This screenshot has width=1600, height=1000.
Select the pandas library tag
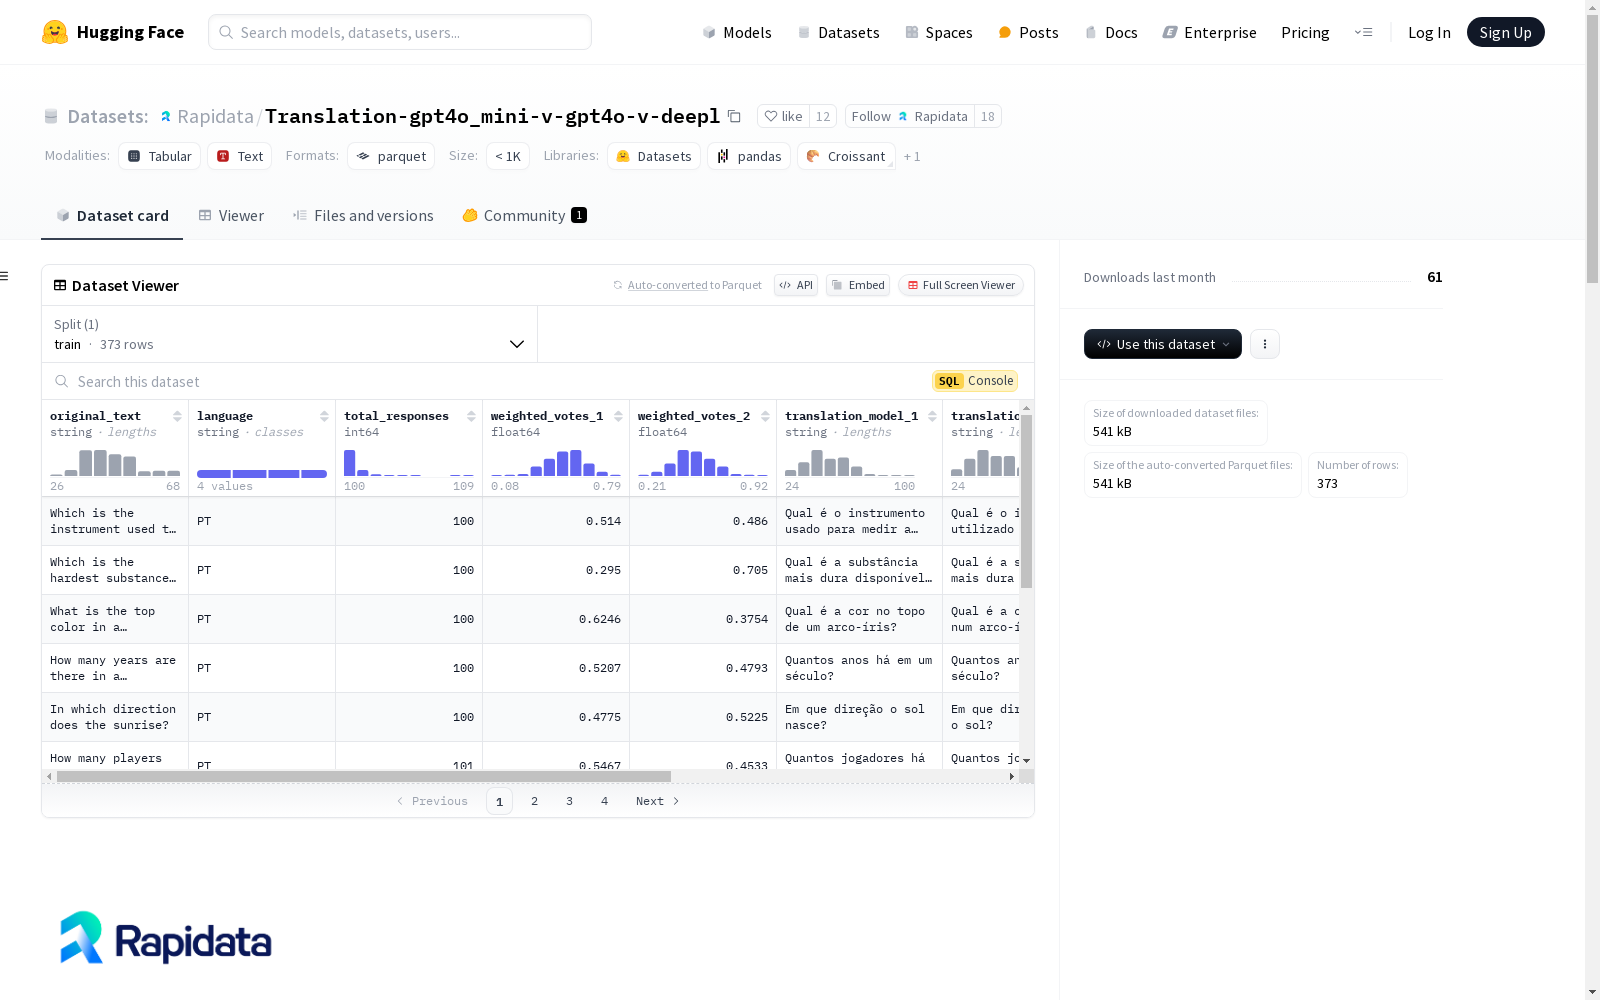pos(749,156)
